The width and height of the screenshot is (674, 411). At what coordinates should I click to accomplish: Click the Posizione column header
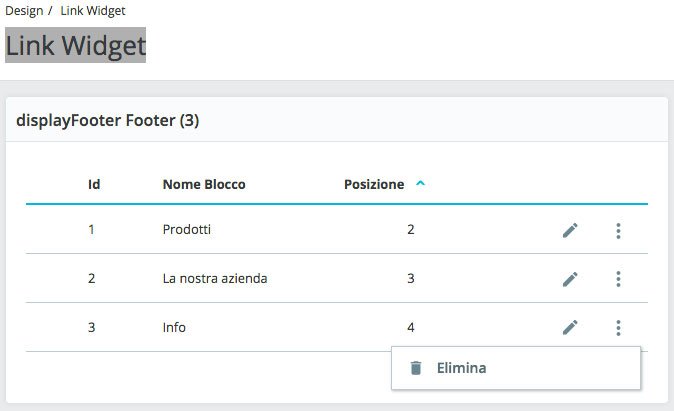(374, 184)
